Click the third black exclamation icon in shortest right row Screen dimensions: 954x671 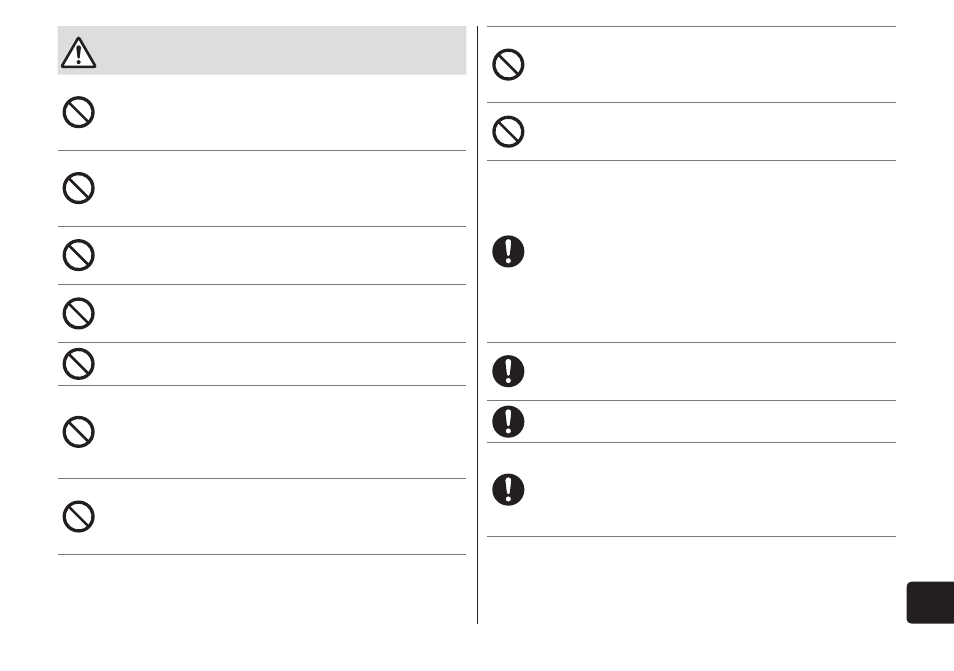508,422
